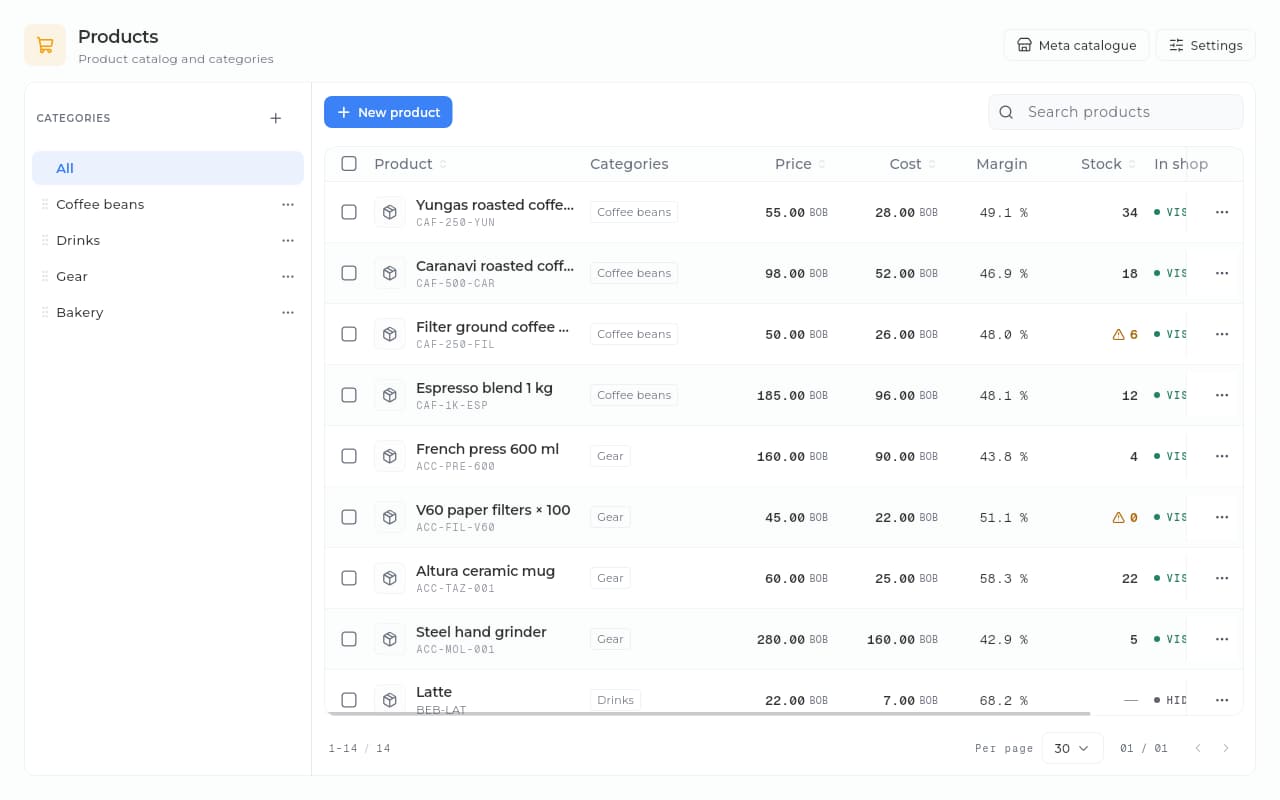Screen dimensions: 1280x800
Task: Sort products by Price
Action: 800,164
